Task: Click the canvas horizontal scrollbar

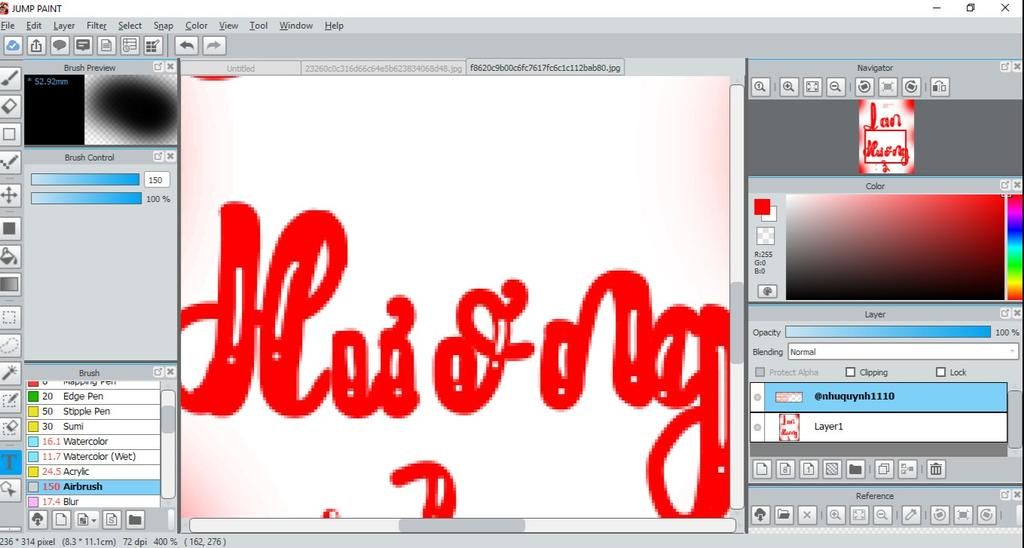Action: point(462,525)
